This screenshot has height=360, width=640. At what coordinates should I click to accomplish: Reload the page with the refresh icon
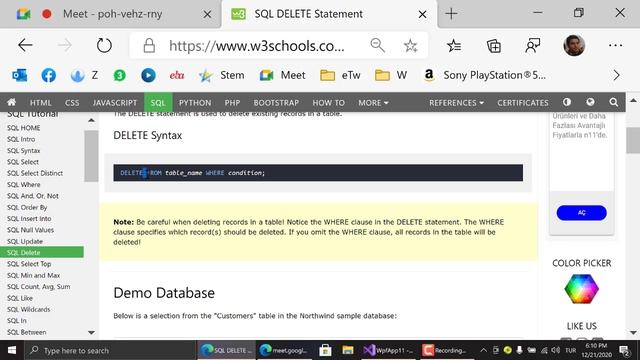104,45
